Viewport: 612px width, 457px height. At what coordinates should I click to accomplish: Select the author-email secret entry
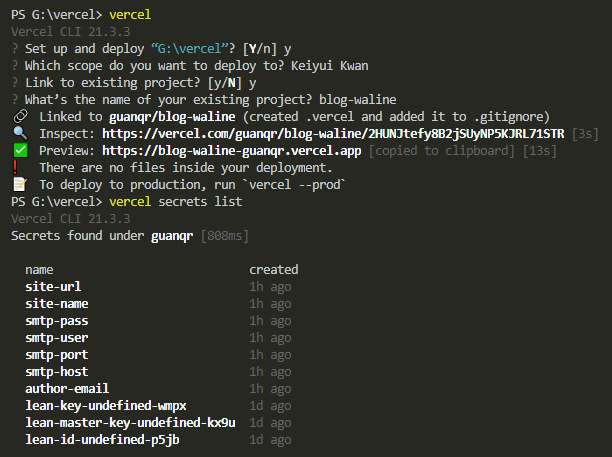(67, 389)
